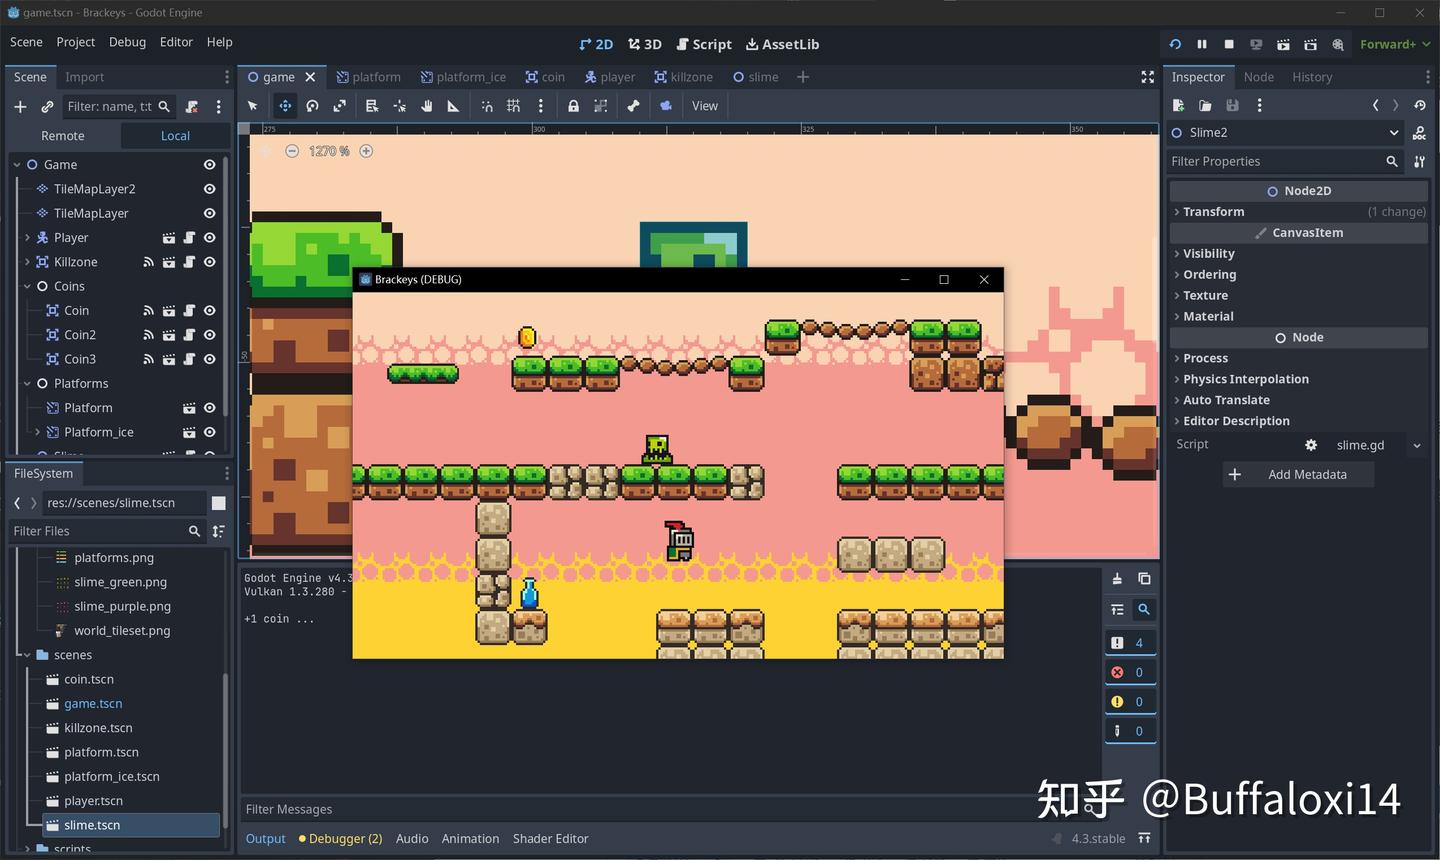Open documentation for Slime2 node

[x=1419, y=132]
